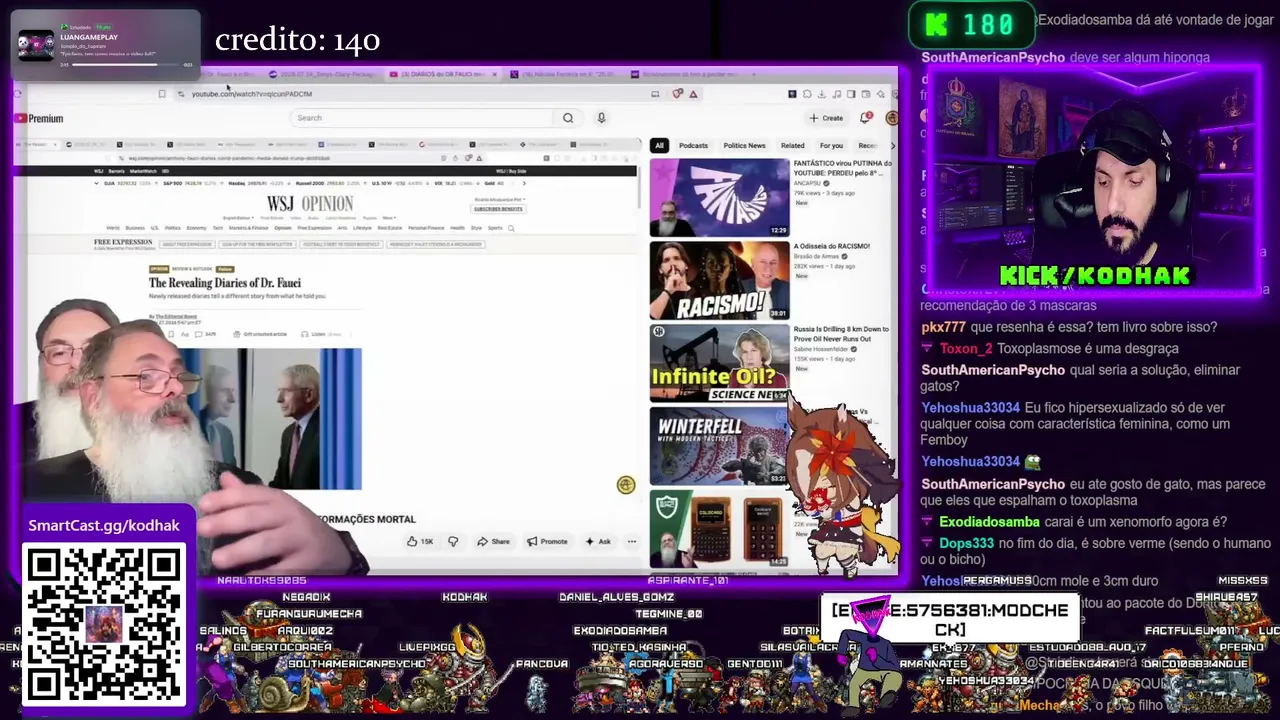Click chat username Dops333
This screenshot has width=1280, height=720.
(x=967, y=543)
